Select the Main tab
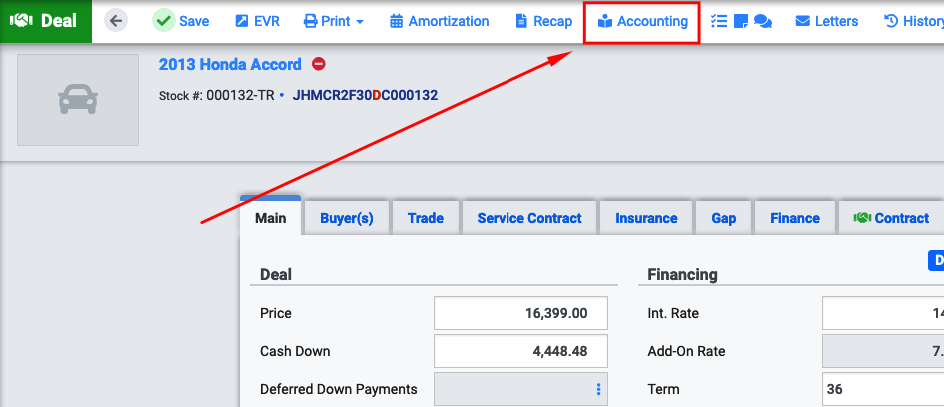 (x=270, y=218)
